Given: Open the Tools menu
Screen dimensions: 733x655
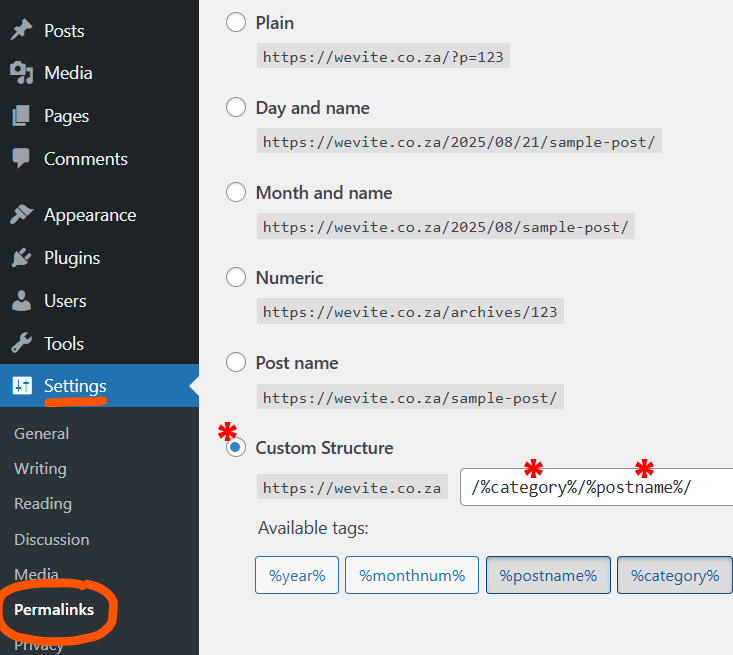Looking at the screenshot, I should click(x=64, y=344).
